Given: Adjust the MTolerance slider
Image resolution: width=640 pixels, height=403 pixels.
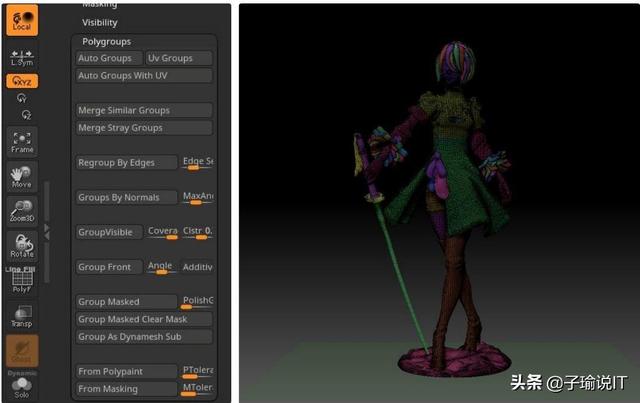Looking at the screenshot, I should (198, 389).
